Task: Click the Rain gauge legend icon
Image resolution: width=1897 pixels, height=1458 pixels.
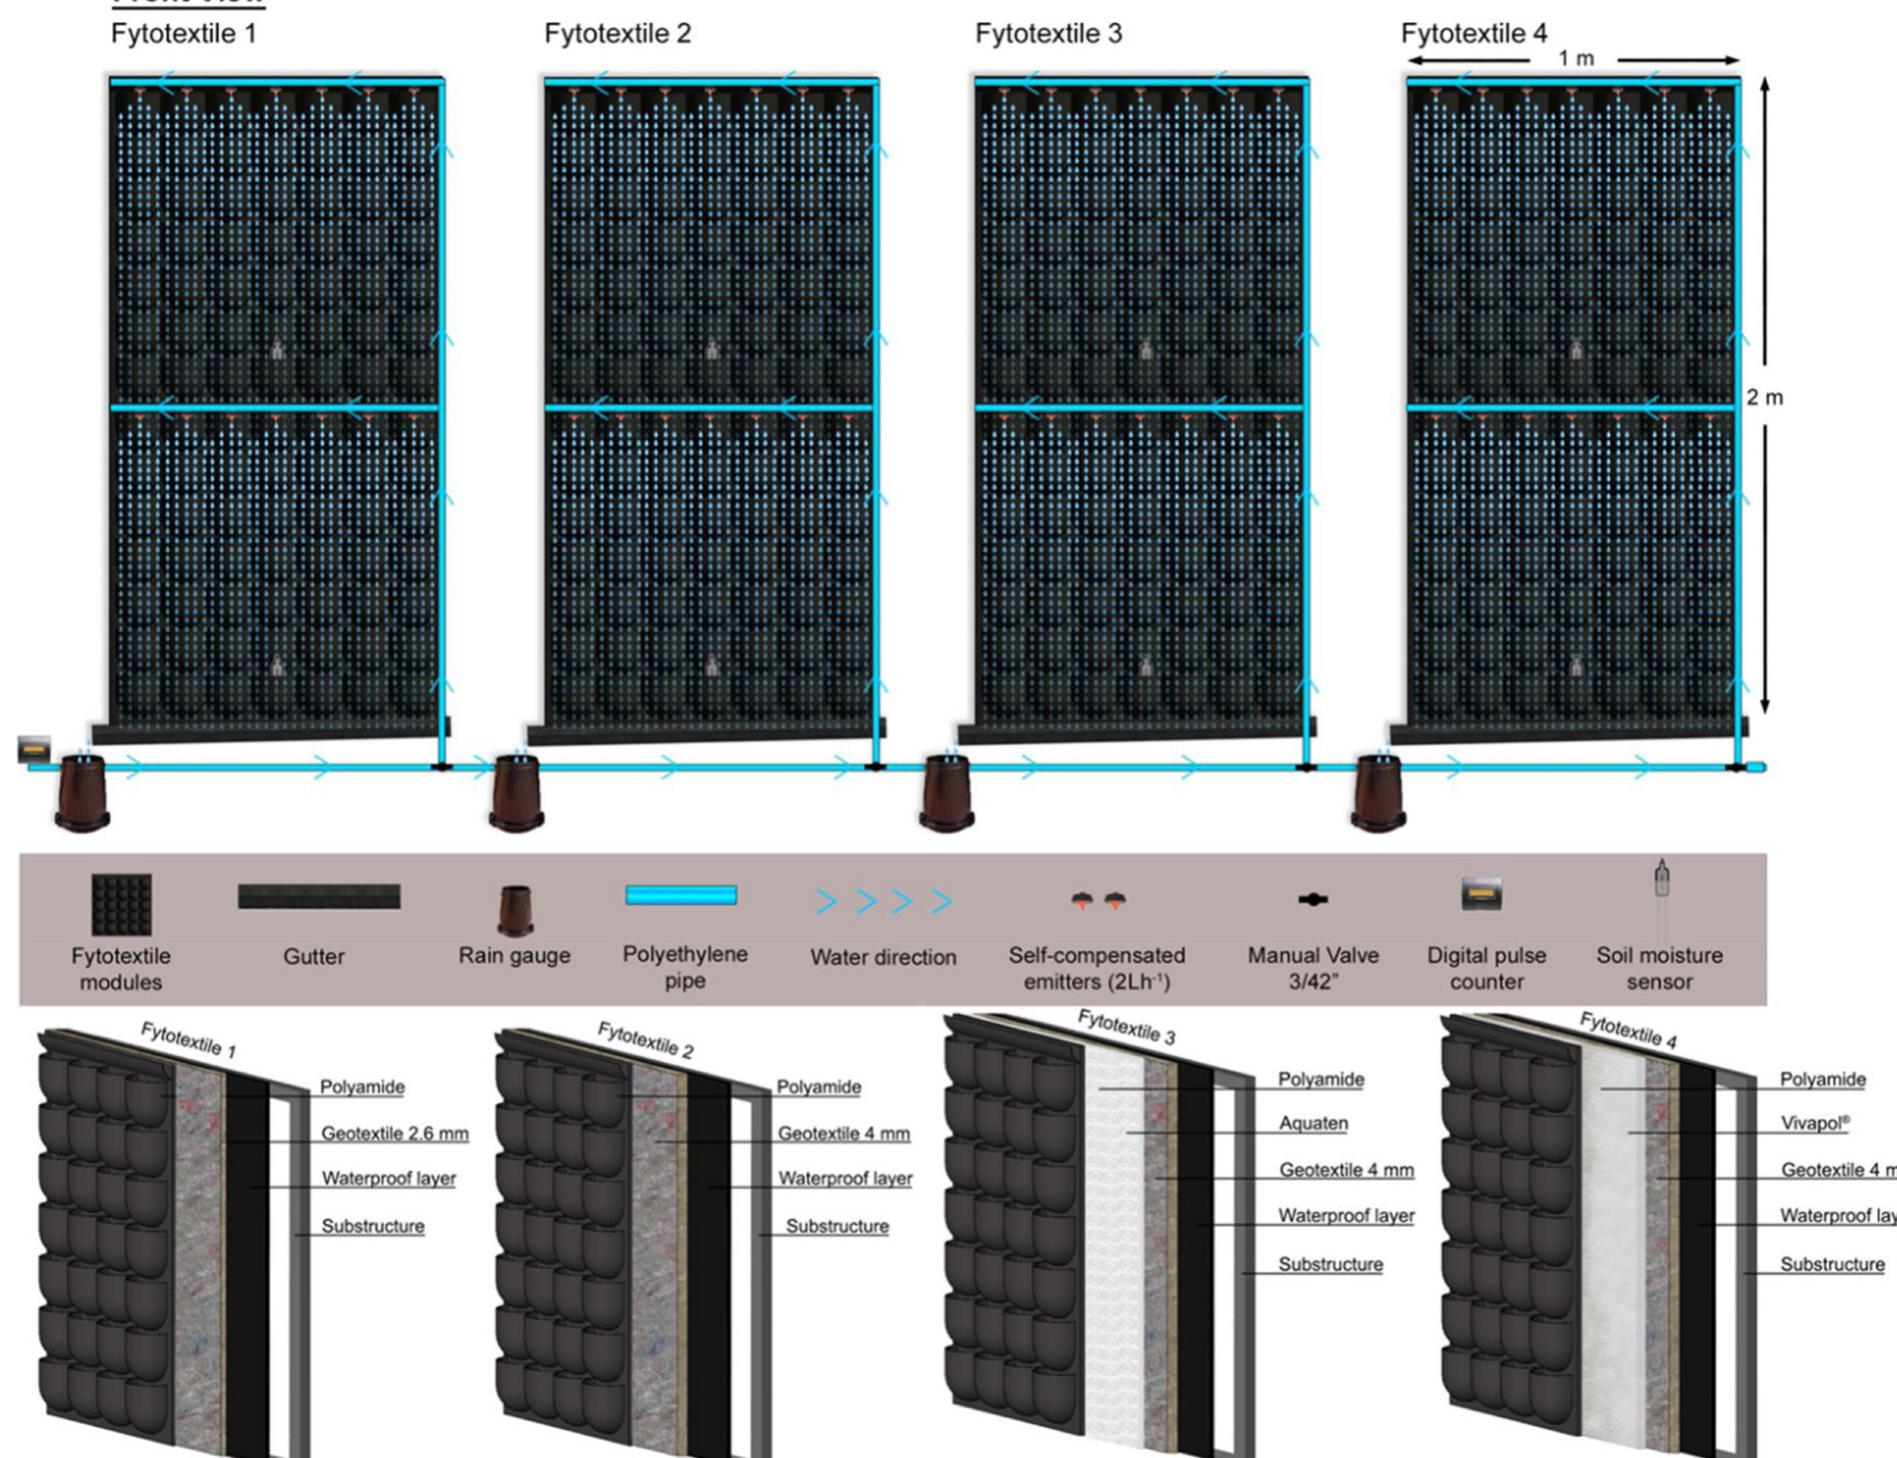Action: click(514, 909)
